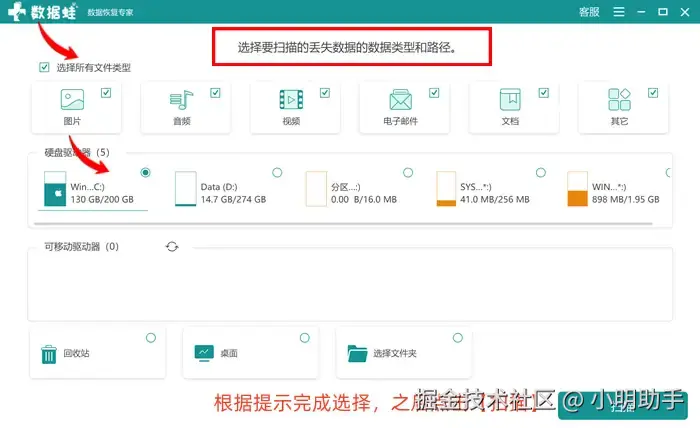
Task: Click the 电子邮件 email type icon
Action: point(400,100)
